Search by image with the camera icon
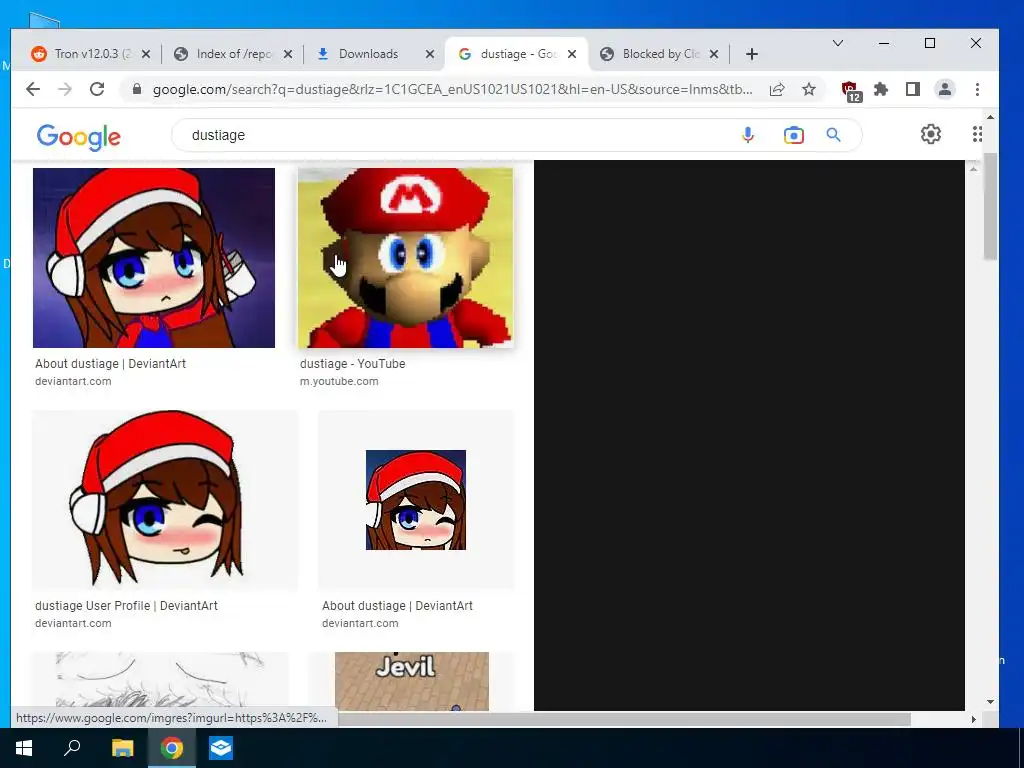The height and width of the screenshot is (768, 1024). [793, 135]
